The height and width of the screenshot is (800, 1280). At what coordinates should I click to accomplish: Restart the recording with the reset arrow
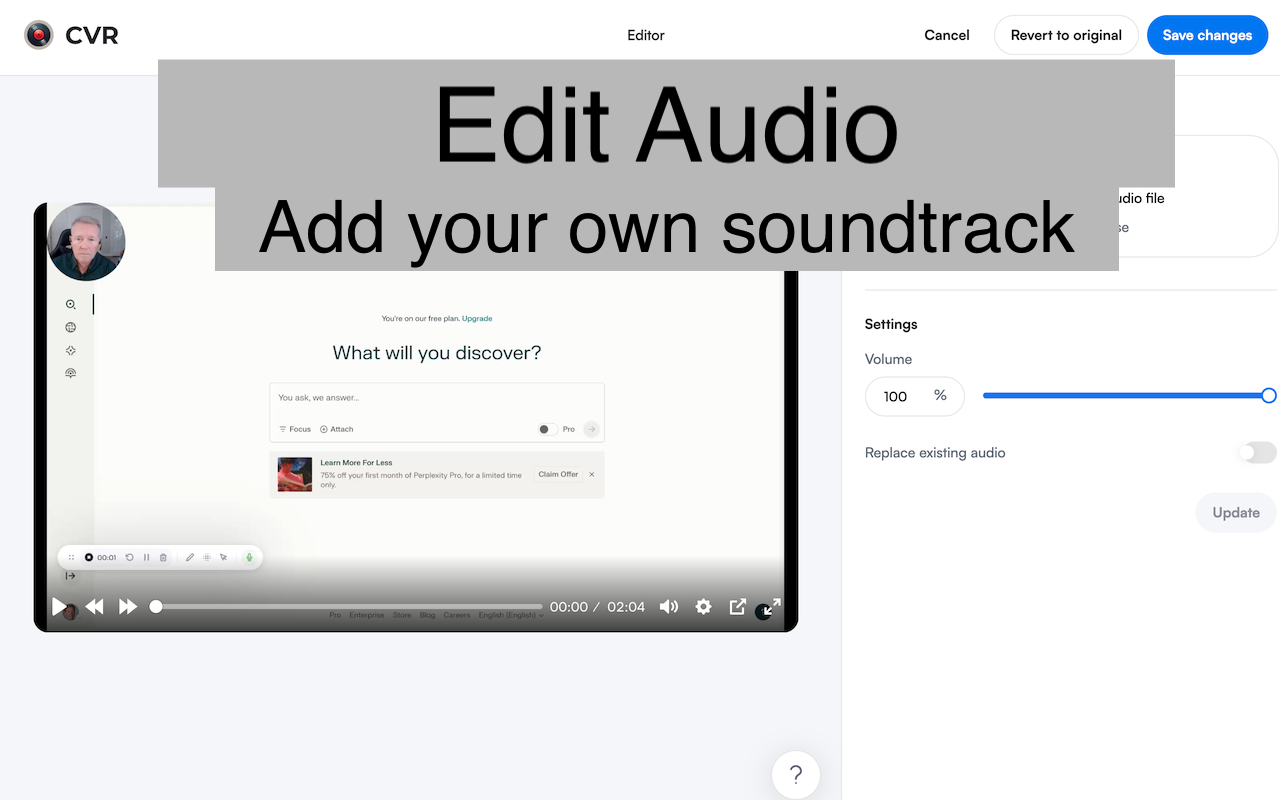[130, 557]
